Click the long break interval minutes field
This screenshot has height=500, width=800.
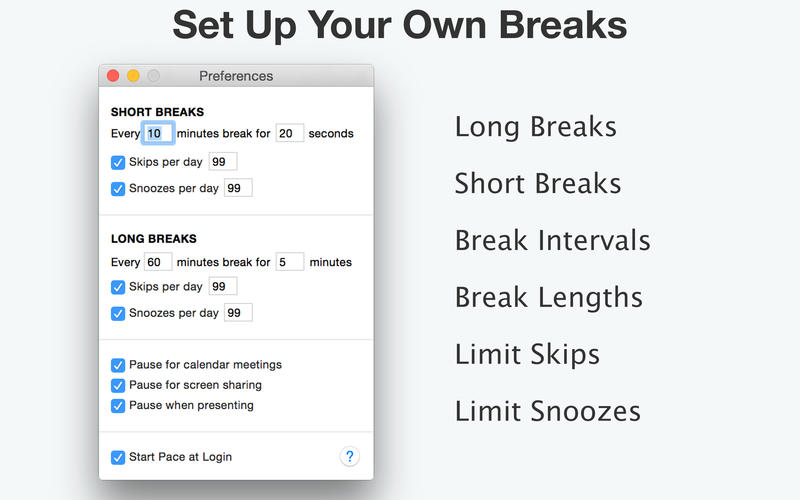point(158,262)
